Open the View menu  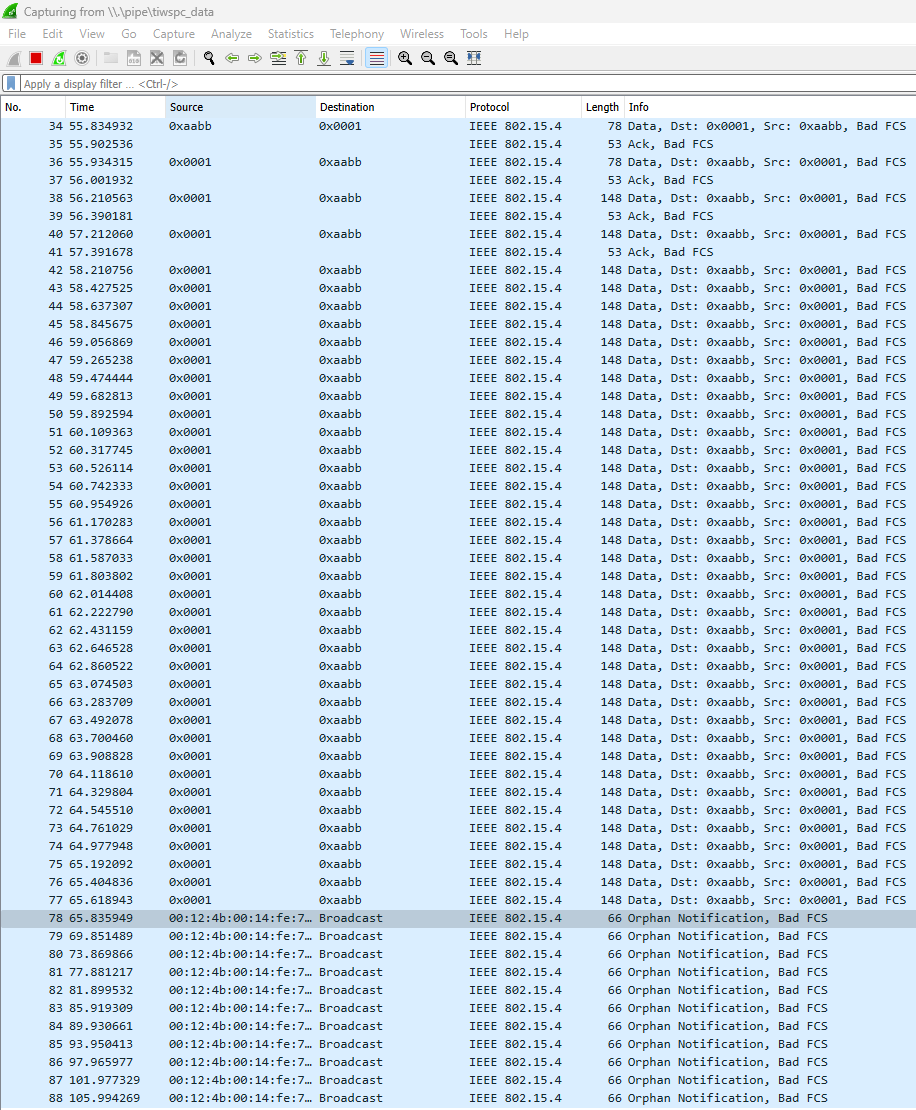pos(92,34)
